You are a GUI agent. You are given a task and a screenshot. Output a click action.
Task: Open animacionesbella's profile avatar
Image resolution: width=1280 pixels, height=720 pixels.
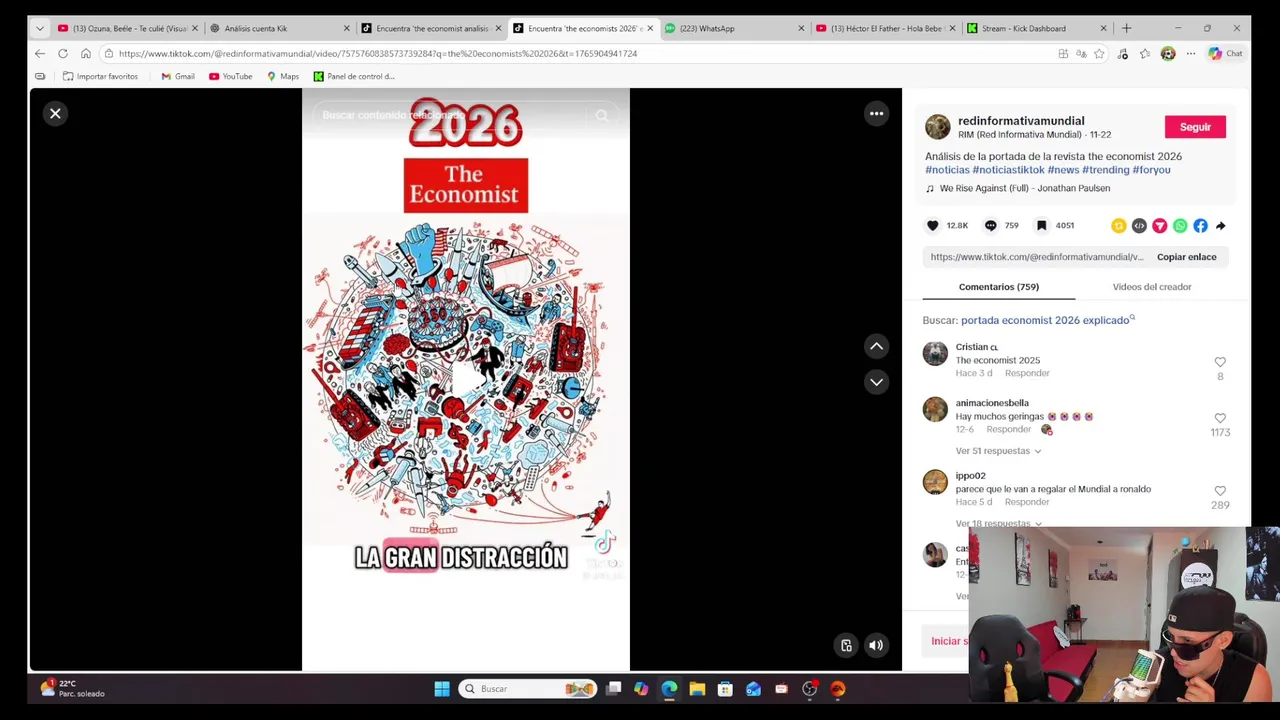pyautogui.click(x=935, y=410)
